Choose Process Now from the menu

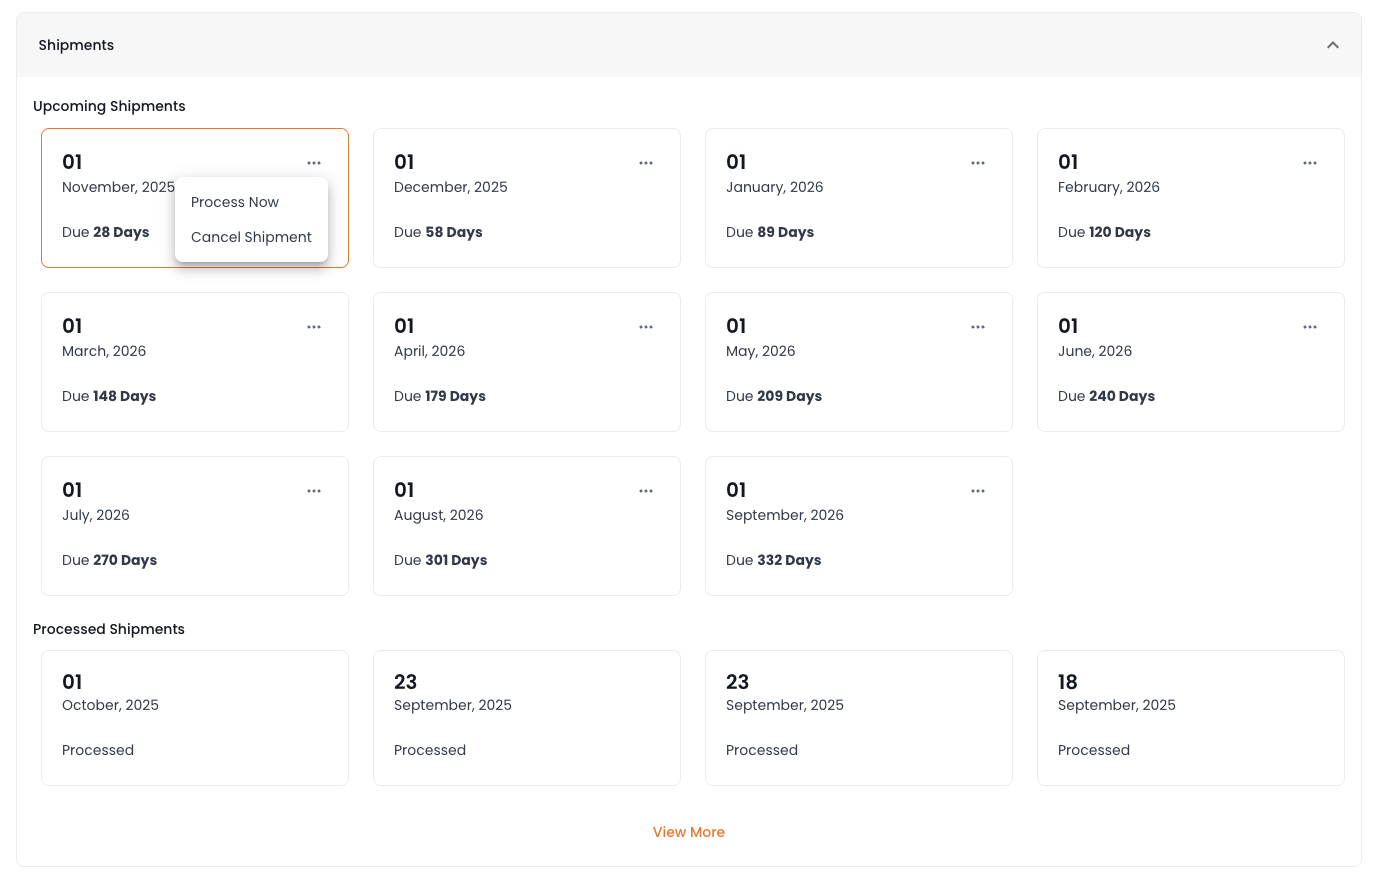coord(235,202)
